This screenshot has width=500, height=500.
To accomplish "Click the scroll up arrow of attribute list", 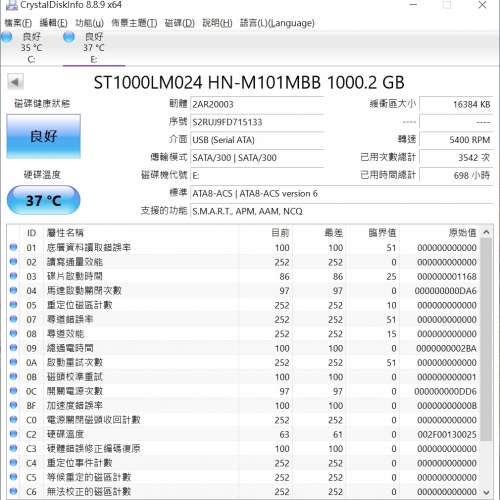I will click(x=486, y=232).
